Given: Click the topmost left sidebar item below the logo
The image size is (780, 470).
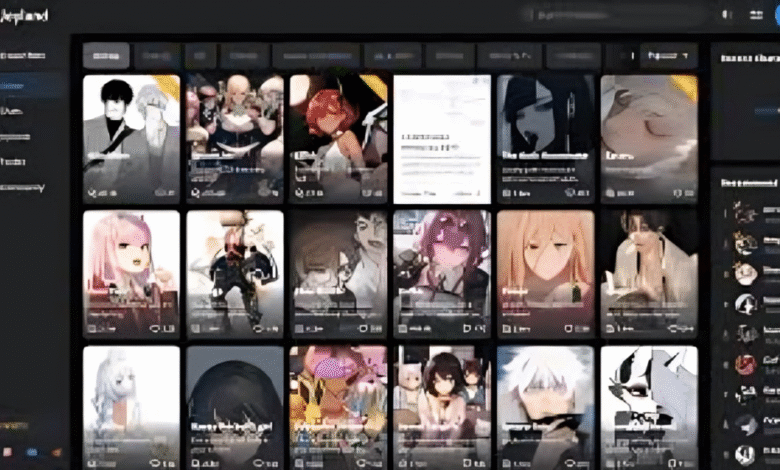Looking at the screenshot, I should tap(23, 55).
